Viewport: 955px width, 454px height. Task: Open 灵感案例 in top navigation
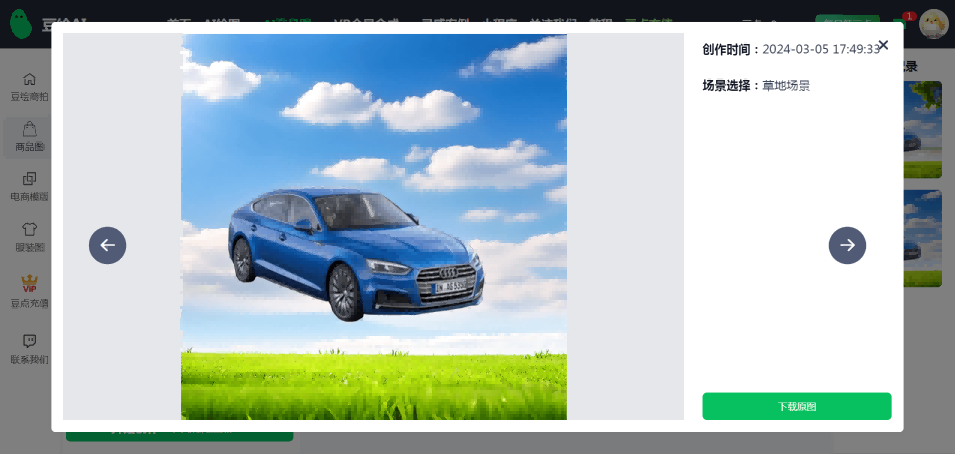(443, 19)
